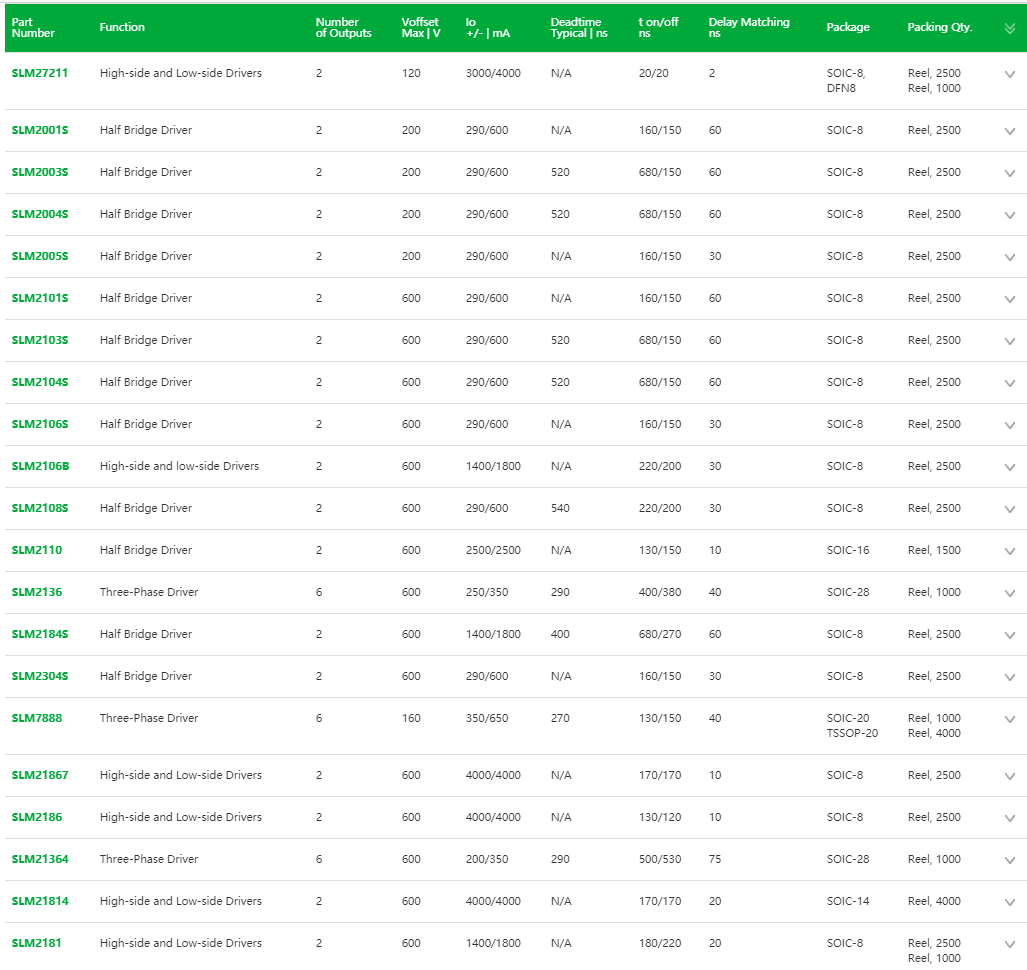The width and height of the screenshot is (1027, 970).
Task: Expand the SLM2184S row chevron
Action: (x=1009, y=635)
